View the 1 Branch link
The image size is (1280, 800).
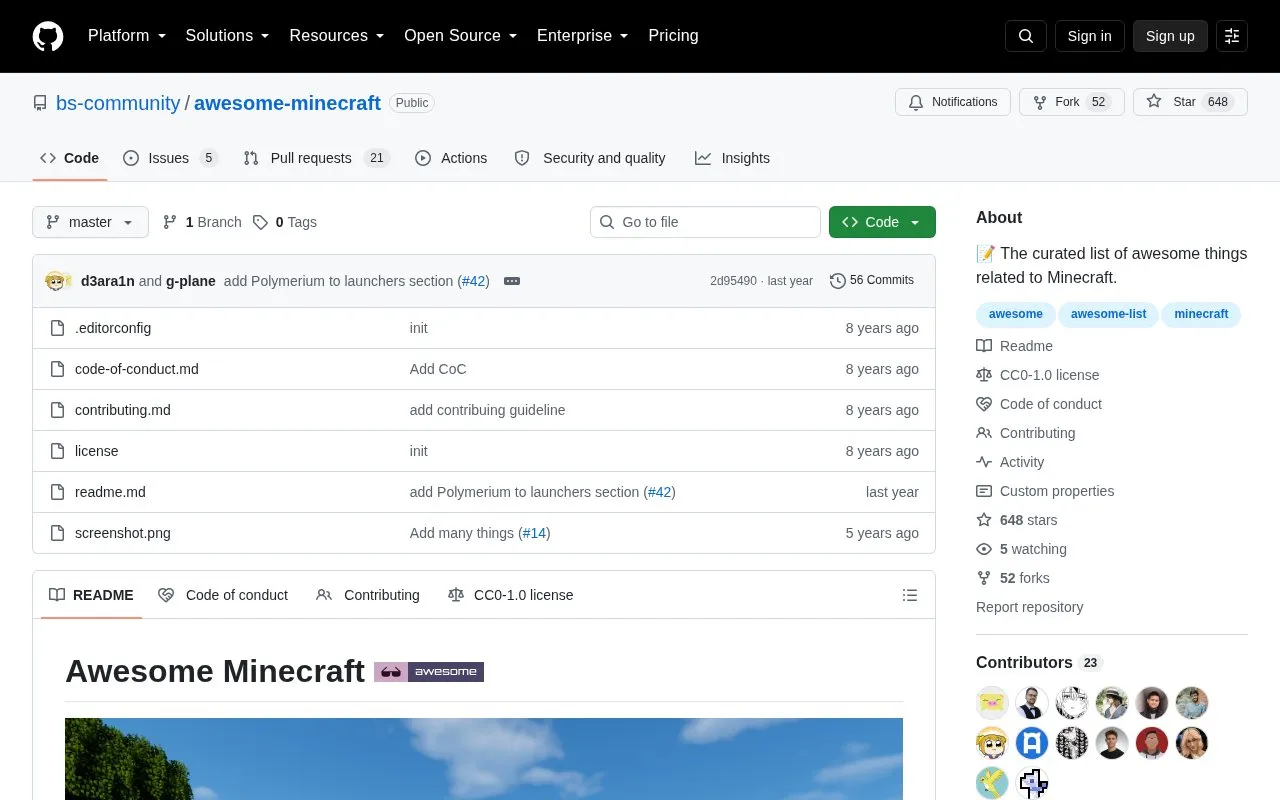click(x=202, y=222)
